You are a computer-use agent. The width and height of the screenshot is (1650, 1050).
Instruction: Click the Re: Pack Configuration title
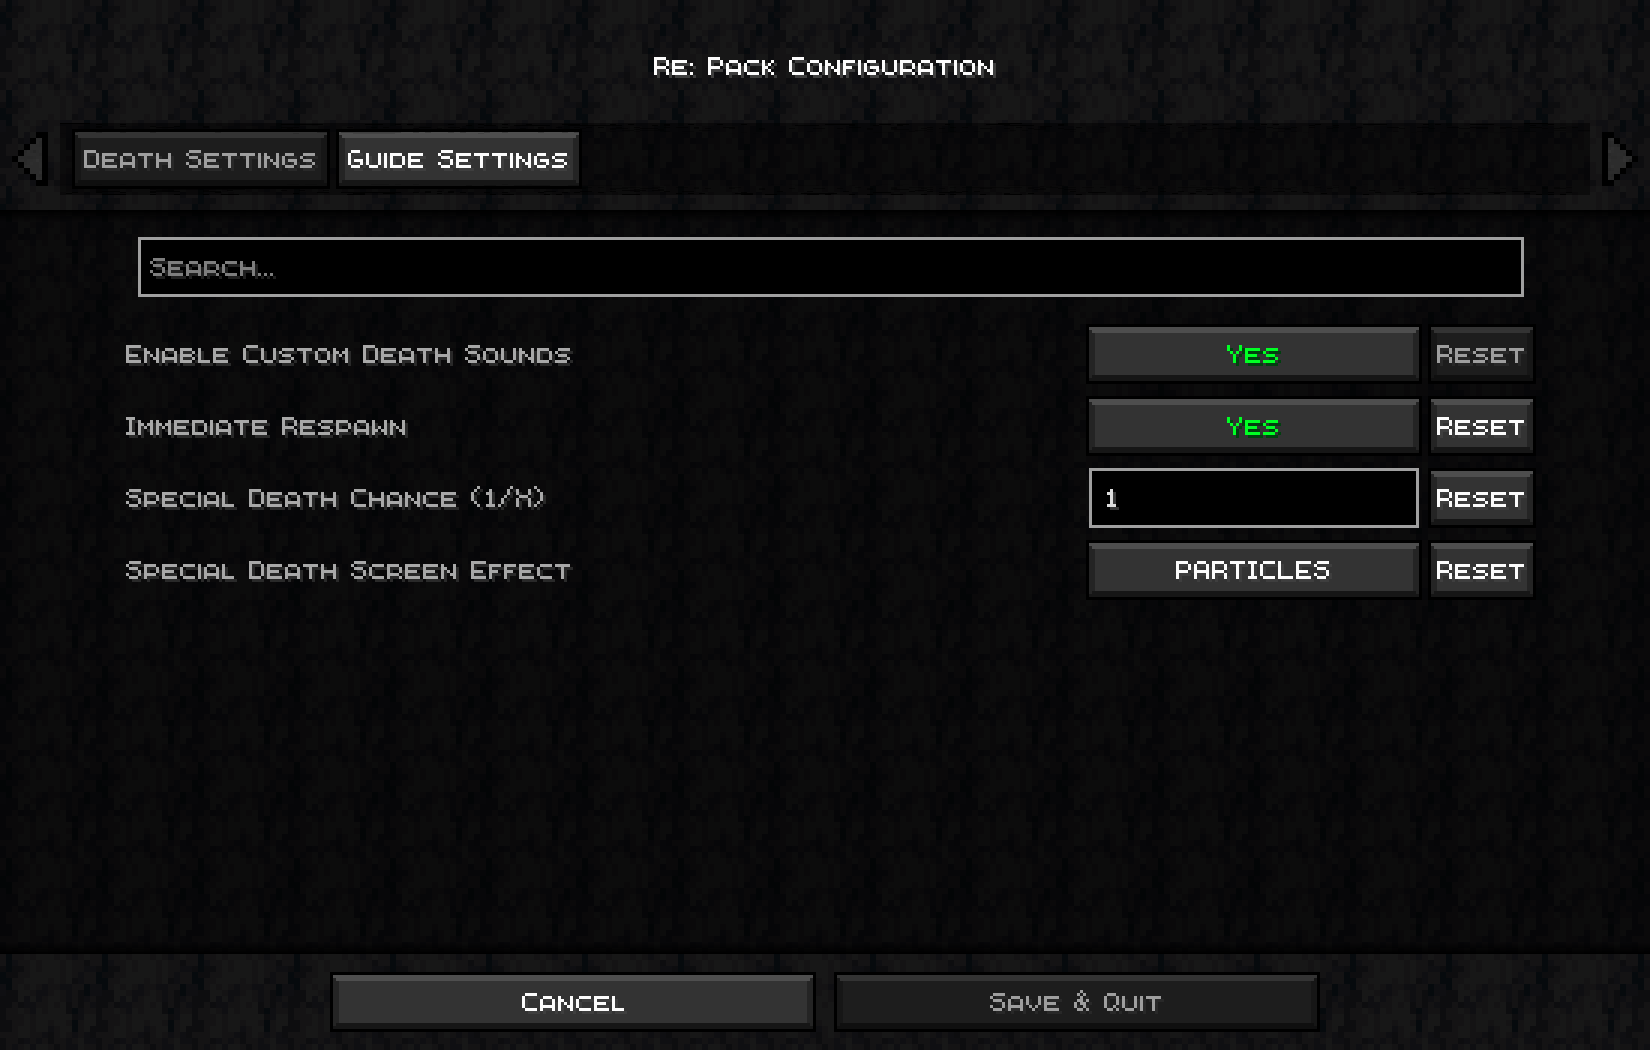[824, 67]
